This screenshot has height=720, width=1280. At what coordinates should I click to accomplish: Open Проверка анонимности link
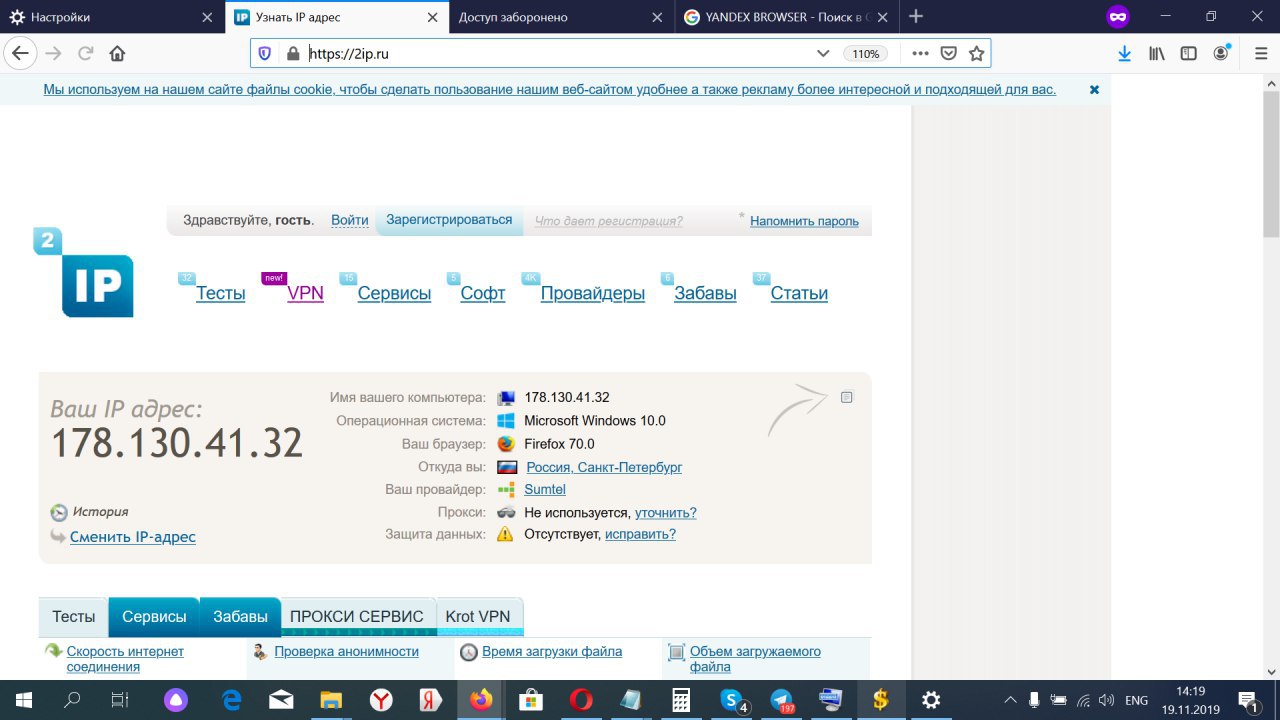point(346,652)
